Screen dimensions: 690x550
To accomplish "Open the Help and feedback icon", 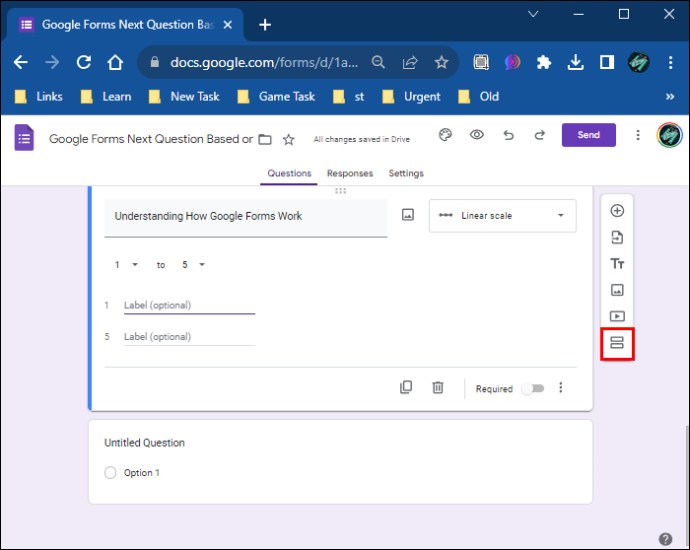I will click(x=665, y=539).
